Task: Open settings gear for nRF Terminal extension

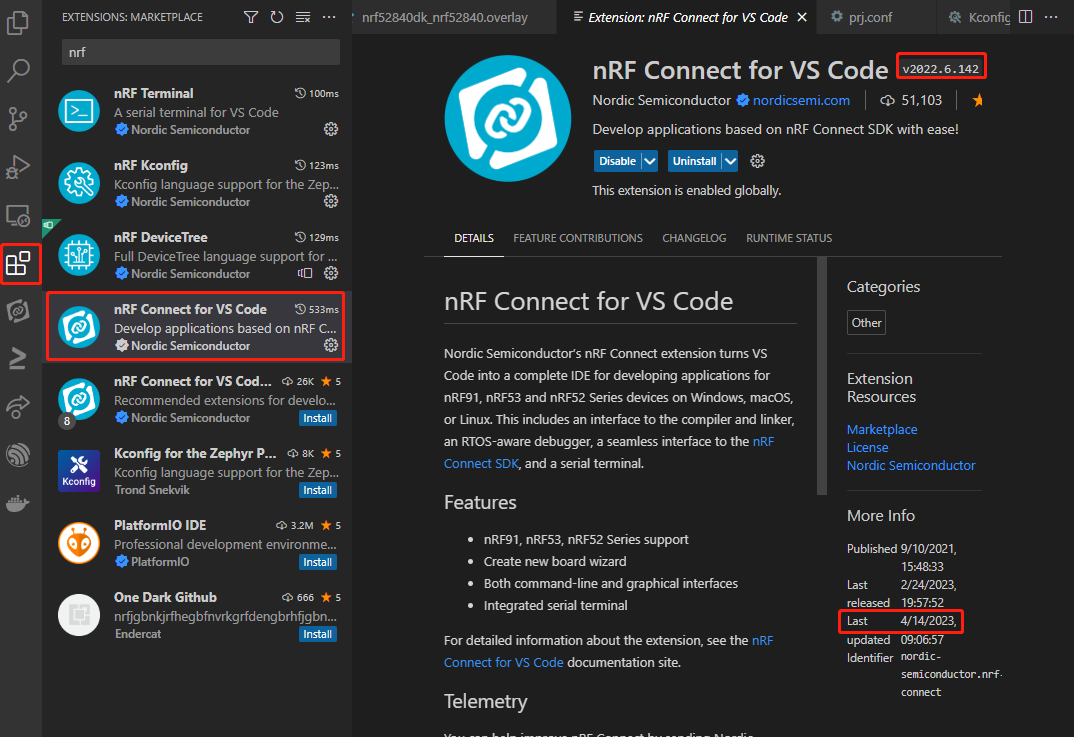Action: [x=331, y=129]
